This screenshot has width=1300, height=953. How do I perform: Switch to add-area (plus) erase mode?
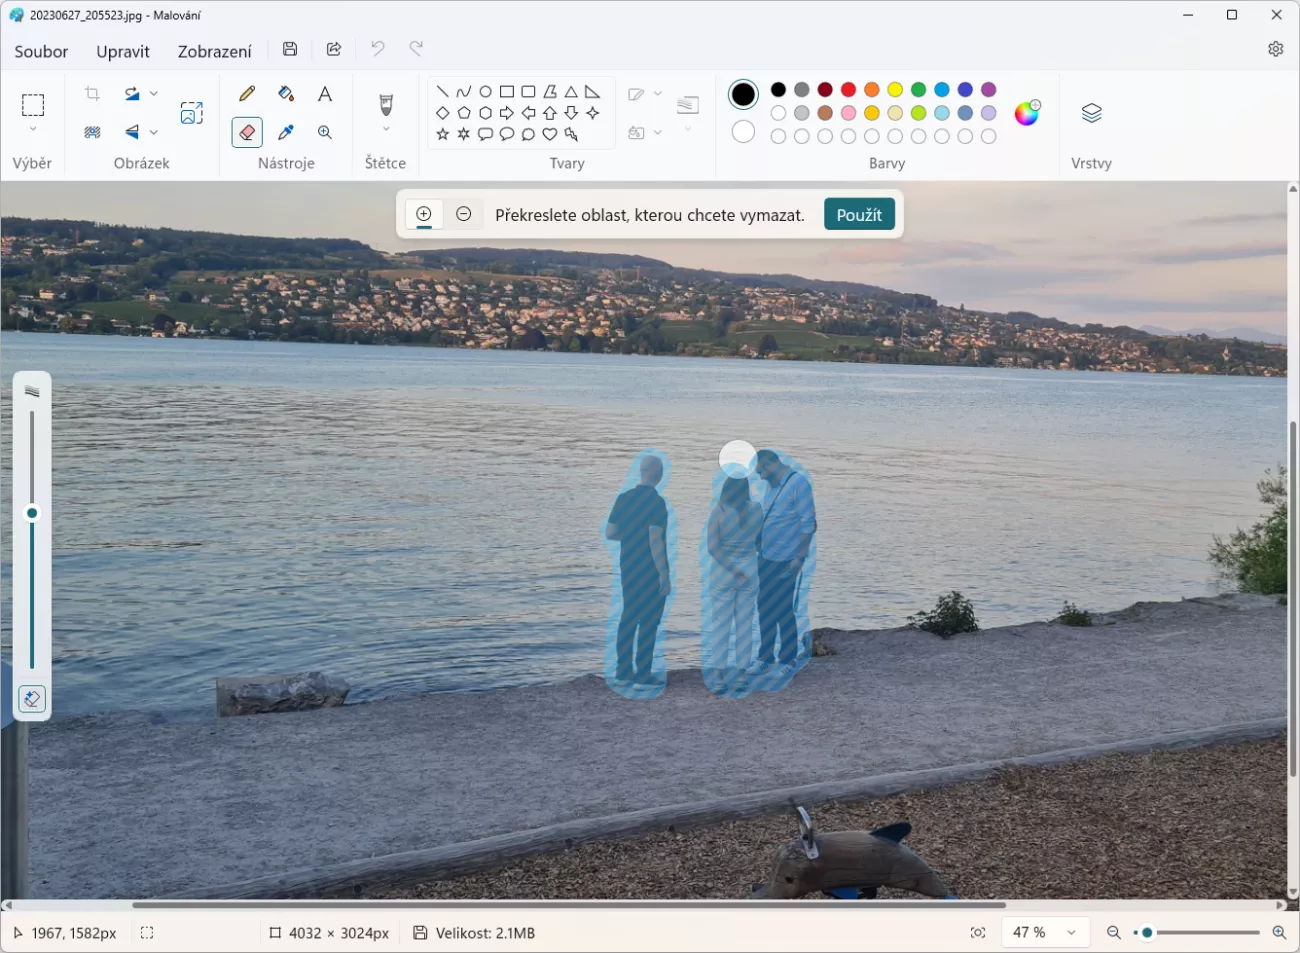(x=424, y=214)
